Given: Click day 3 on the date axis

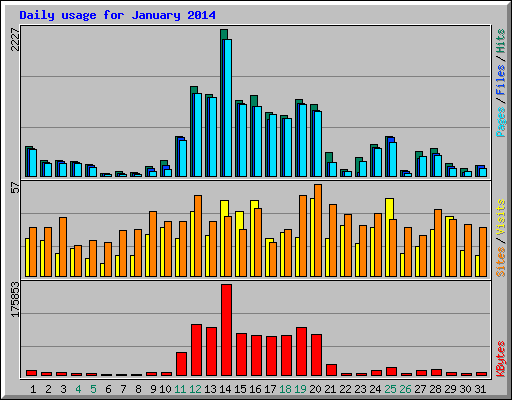Looking at the screenshot, I should pyautogui.click(x=63, y=389).
